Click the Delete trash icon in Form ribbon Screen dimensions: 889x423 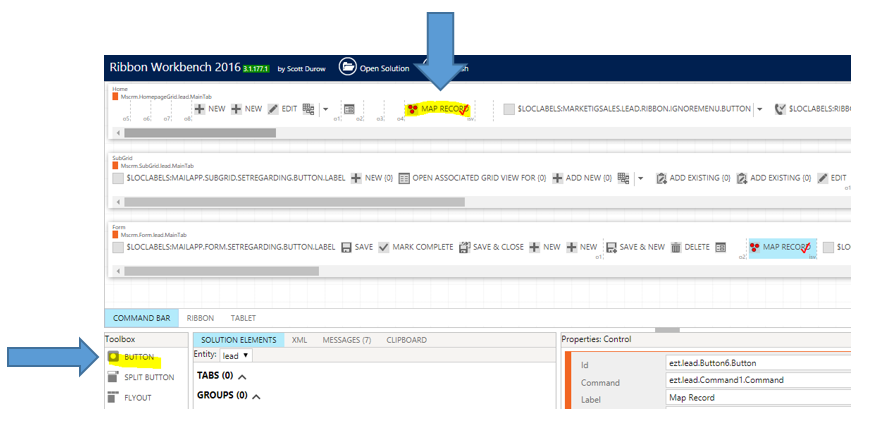click(676, 247)
